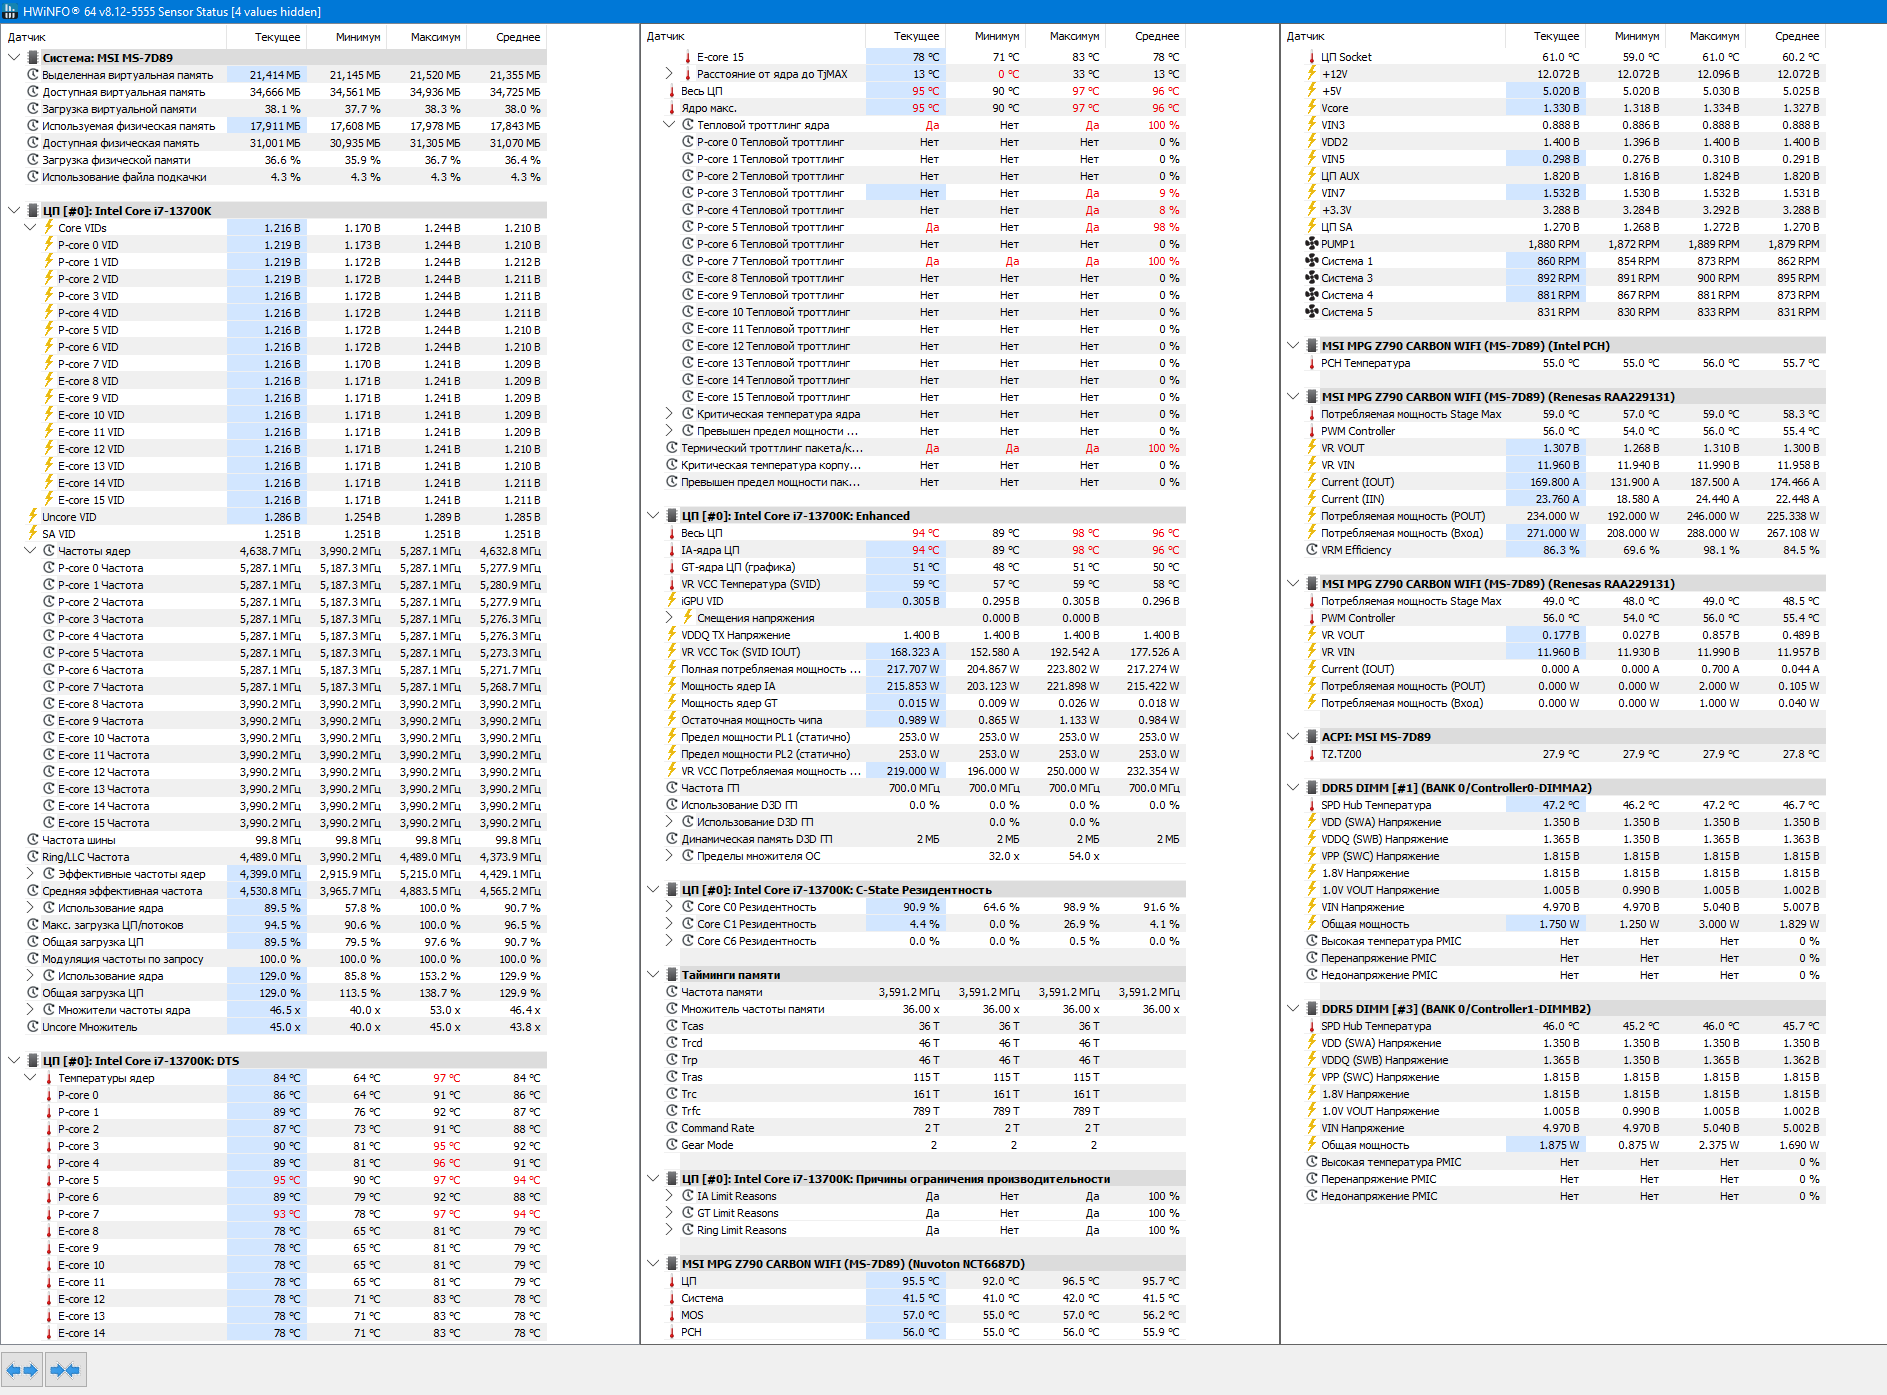Click Среднее column header in middle panel
The image size is (1887, 1395).
(x=1146, y=36)
